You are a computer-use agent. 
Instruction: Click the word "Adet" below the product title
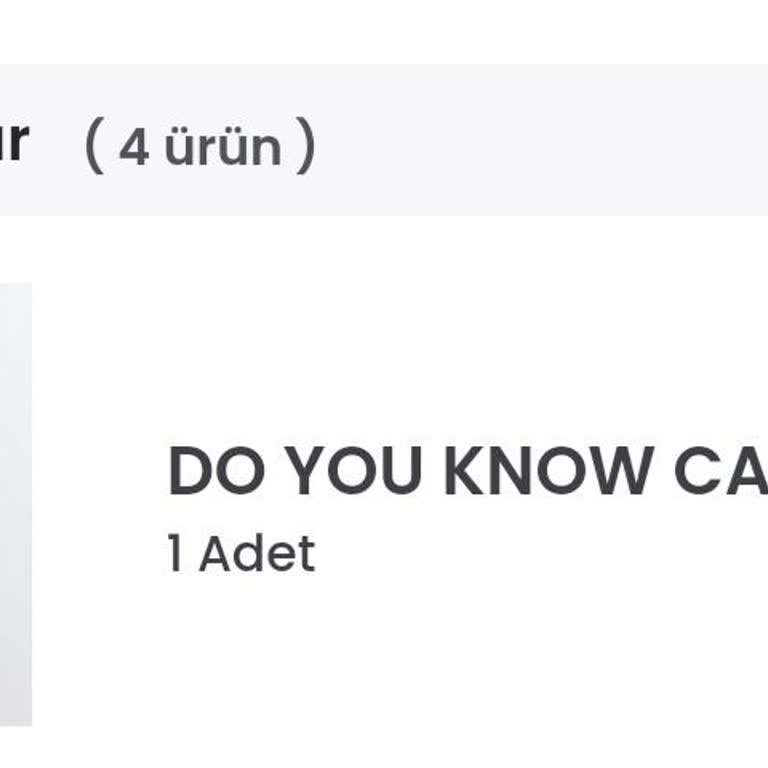pos(256,554)
